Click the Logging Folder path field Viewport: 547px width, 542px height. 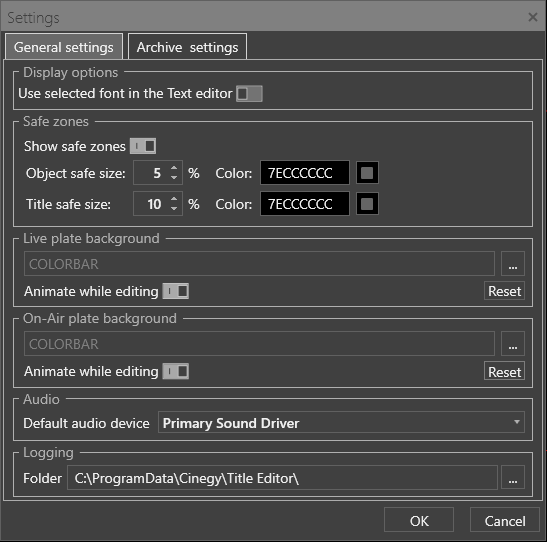pyautogui.click(x=282, y=477)
